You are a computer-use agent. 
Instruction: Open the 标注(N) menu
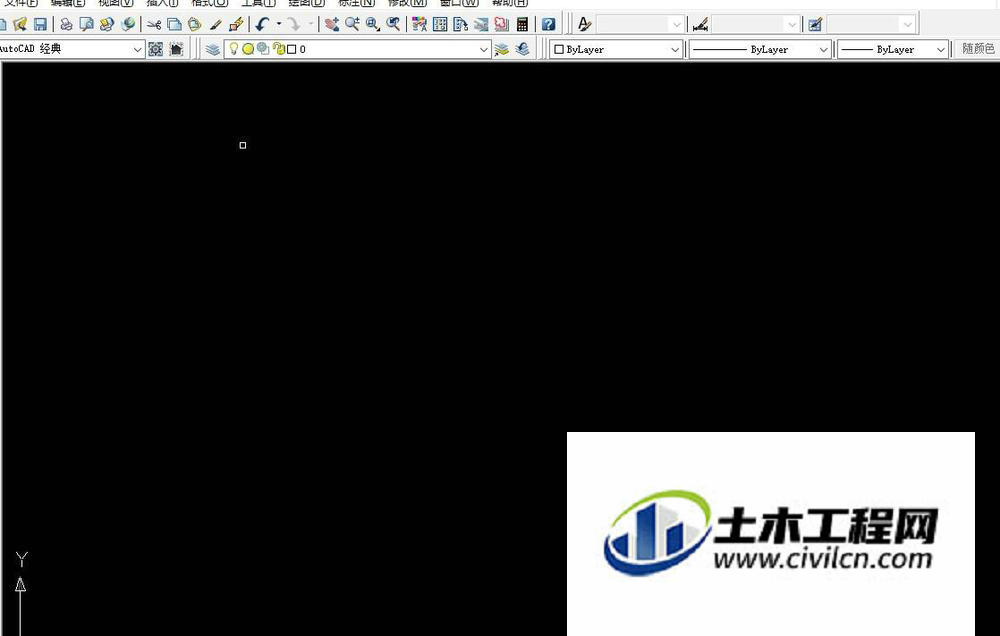[x=356, y=3]
